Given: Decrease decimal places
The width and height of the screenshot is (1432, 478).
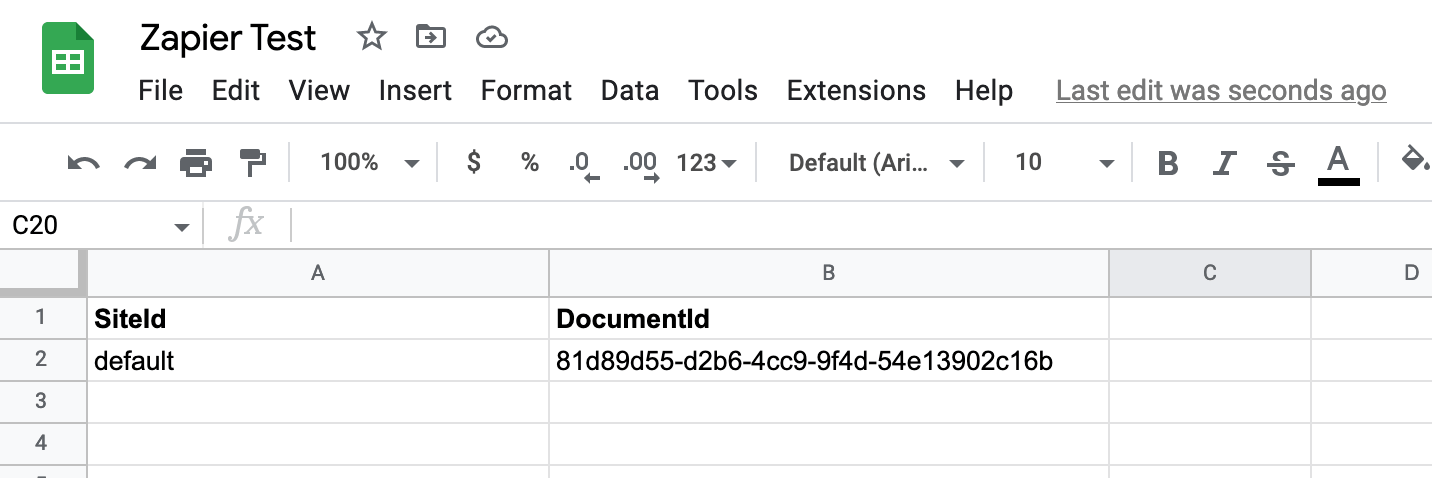Looking at the screenshot, I should click(584, 165).
